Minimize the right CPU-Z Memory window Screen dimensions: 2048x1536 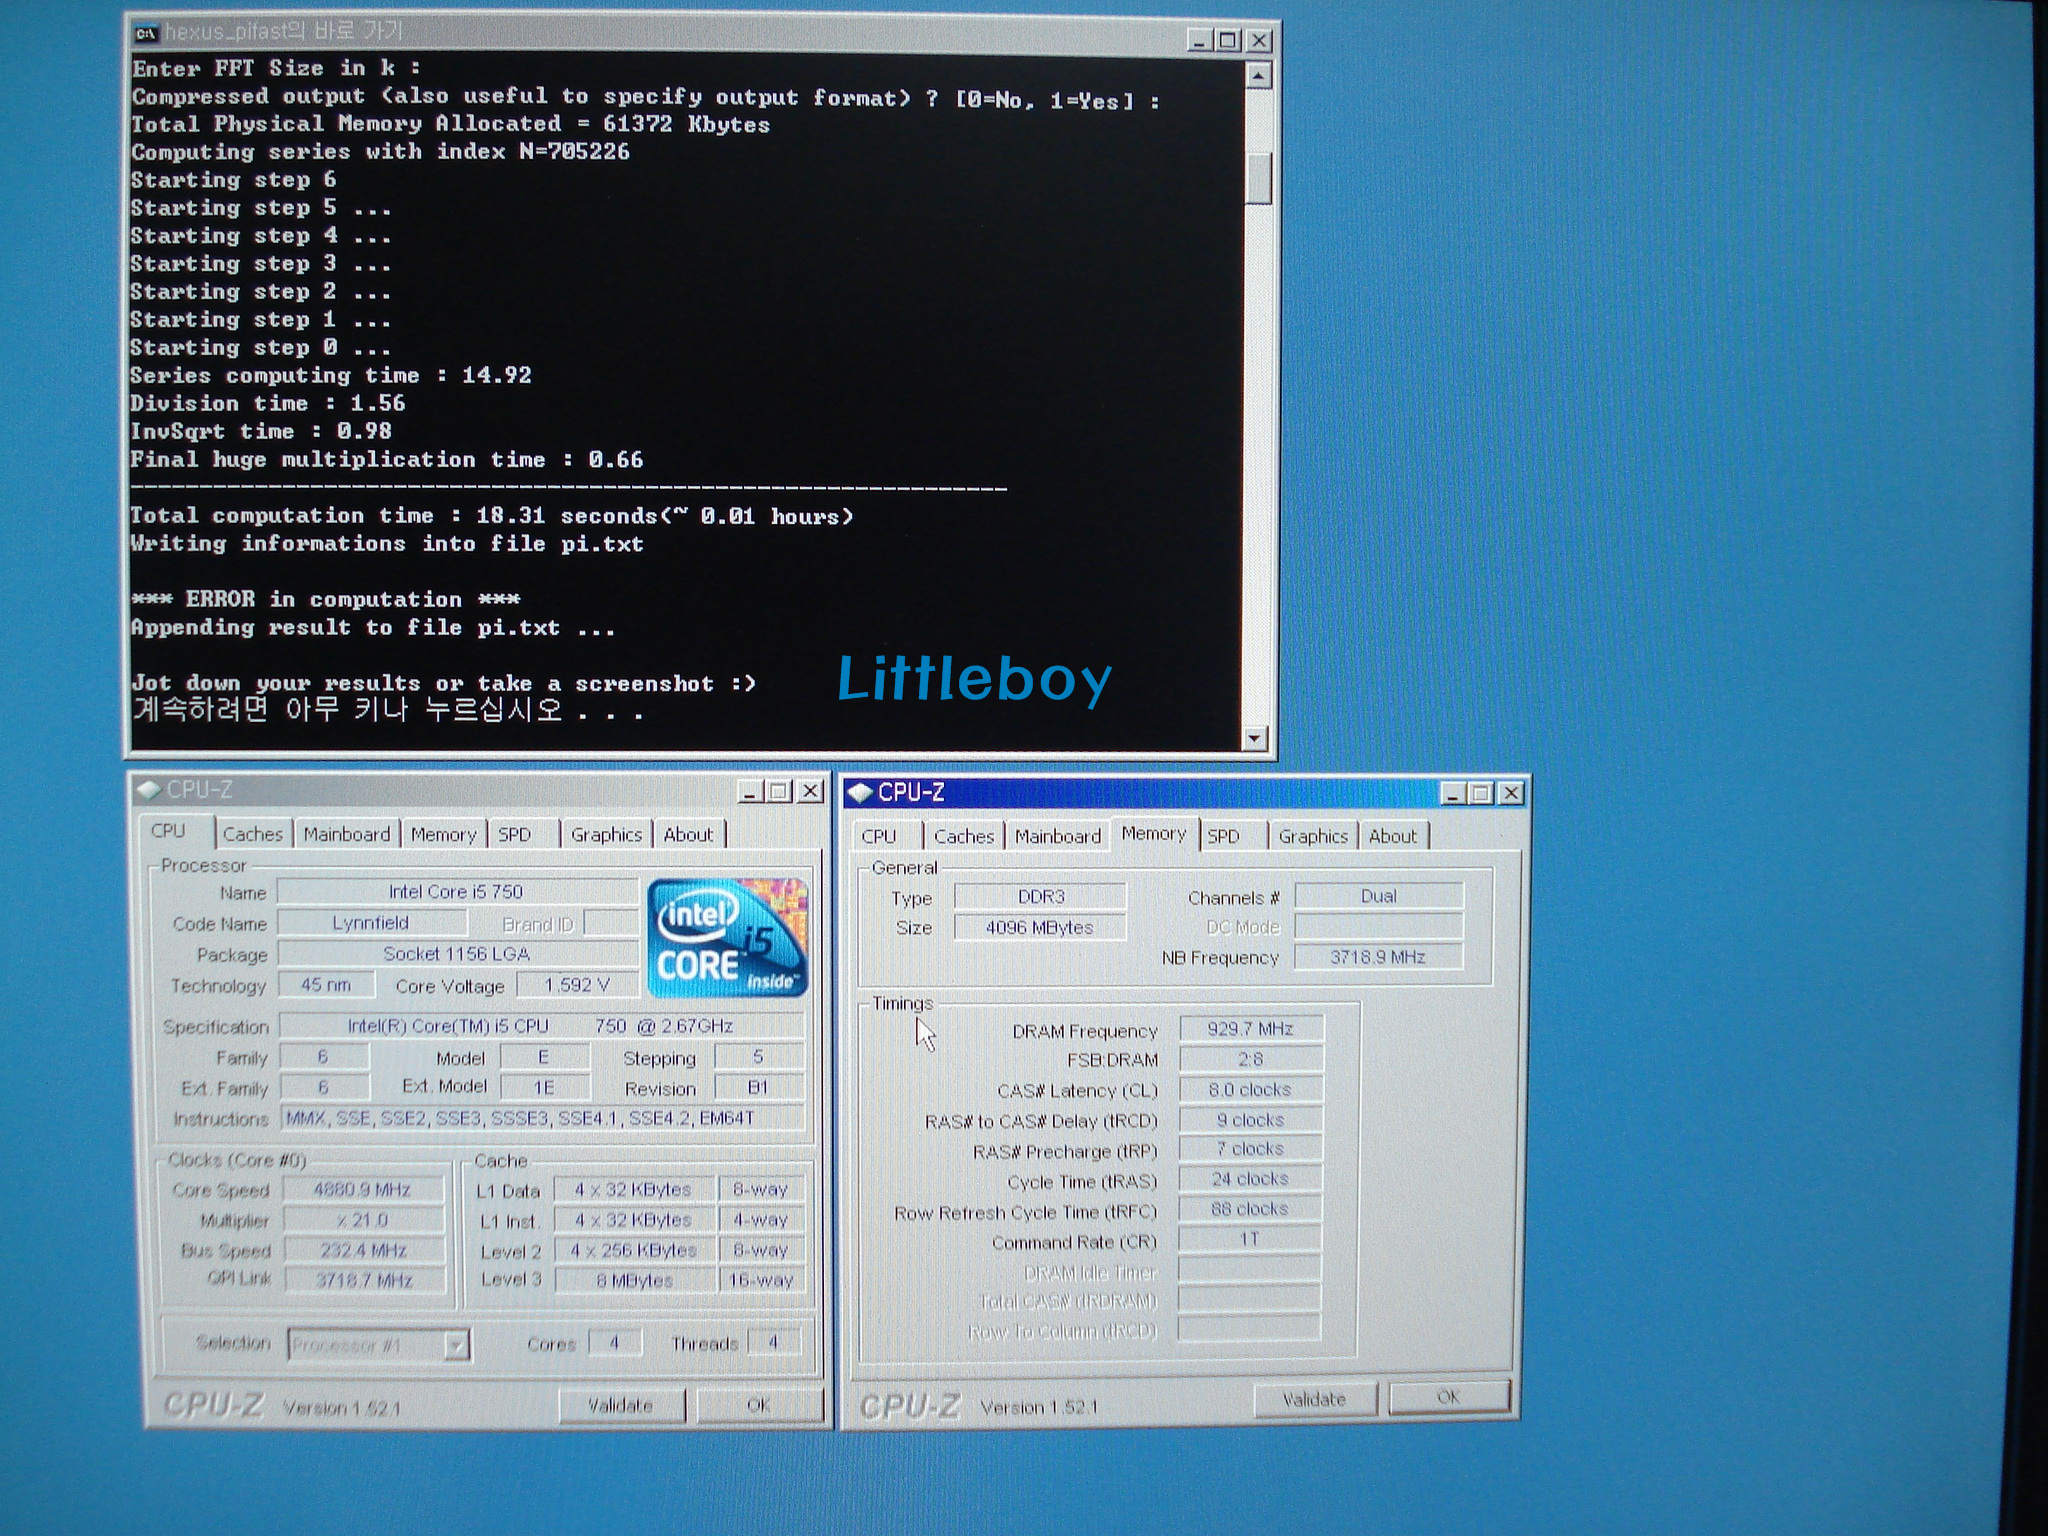(x=1453, y=794)
